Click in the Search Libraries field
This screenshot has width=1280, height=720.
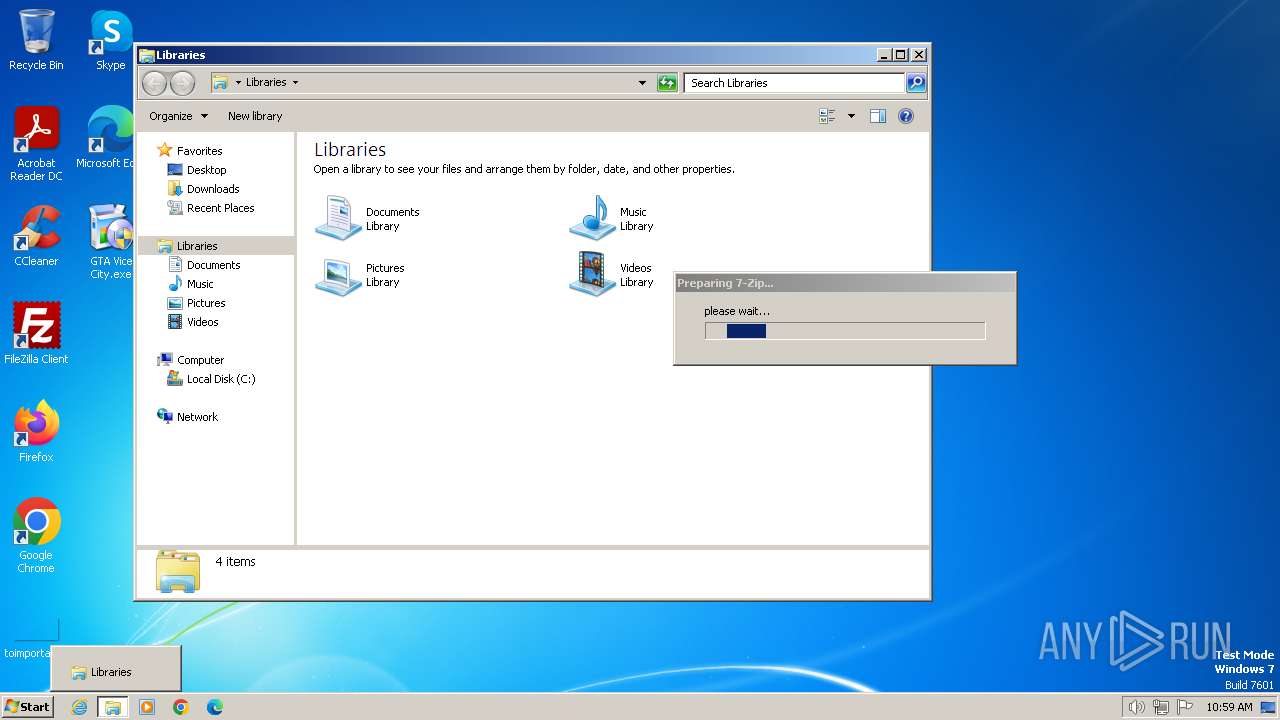point(795,83)
